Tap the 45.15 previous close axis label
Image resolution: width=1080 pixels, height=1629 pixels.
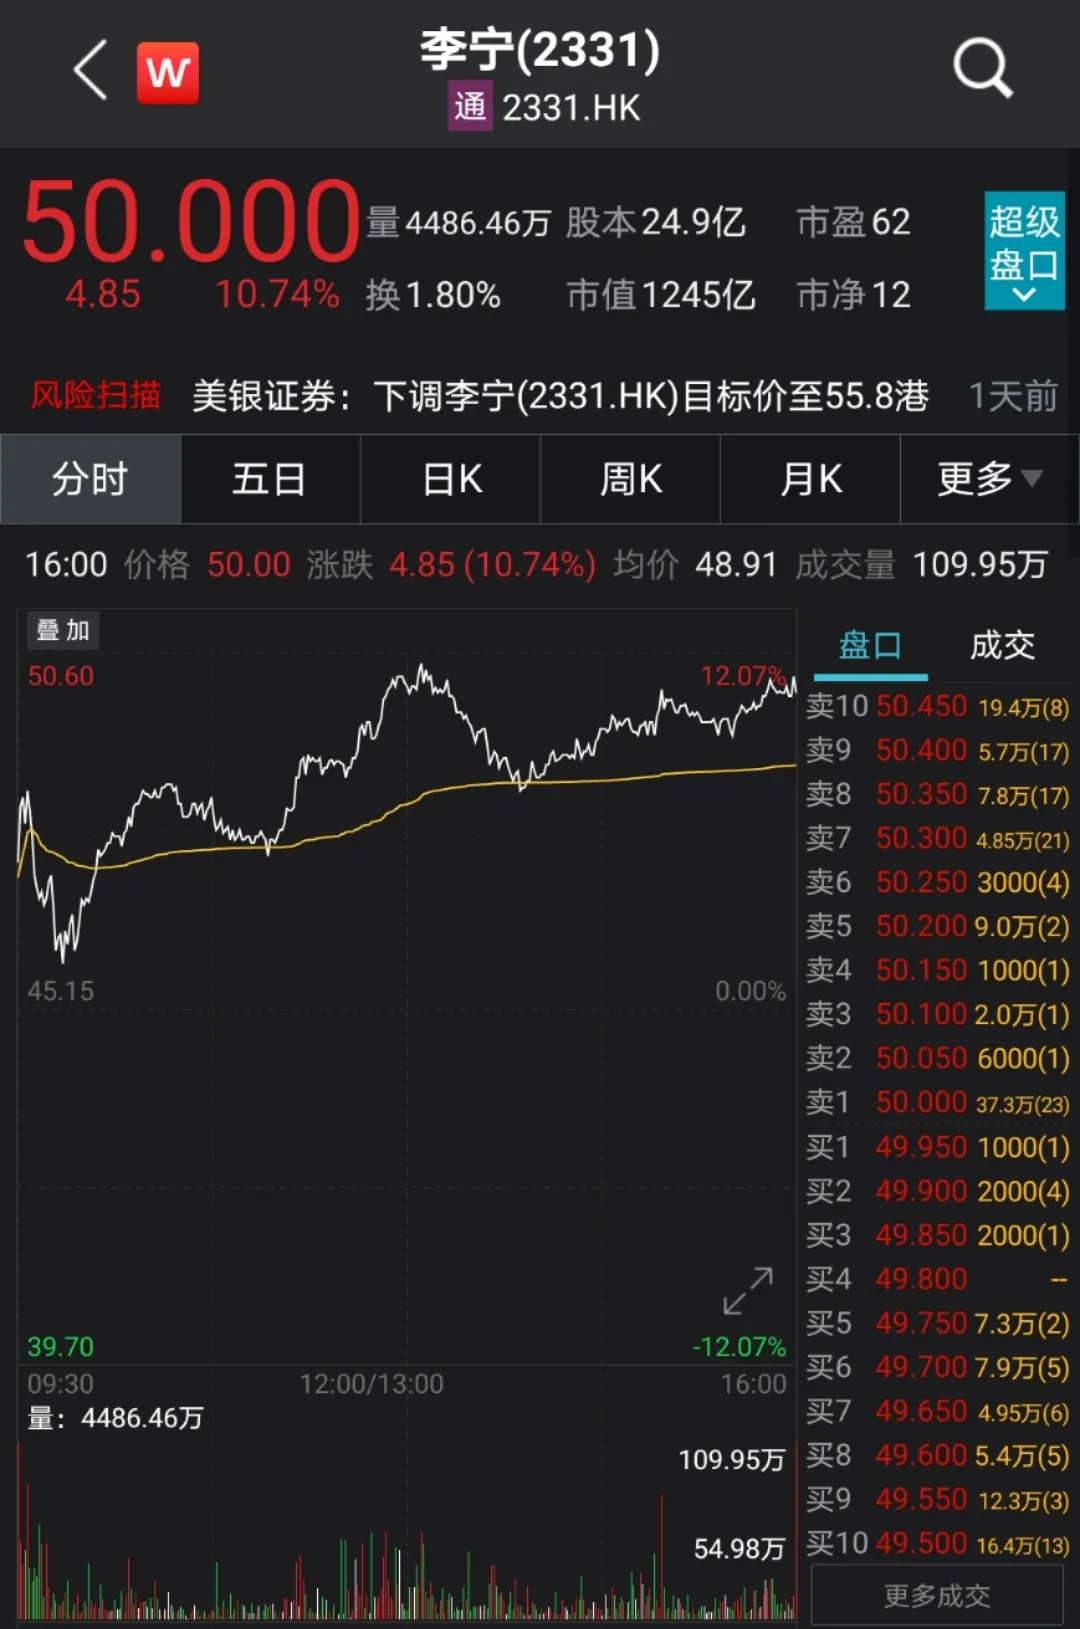pos(60,991)
